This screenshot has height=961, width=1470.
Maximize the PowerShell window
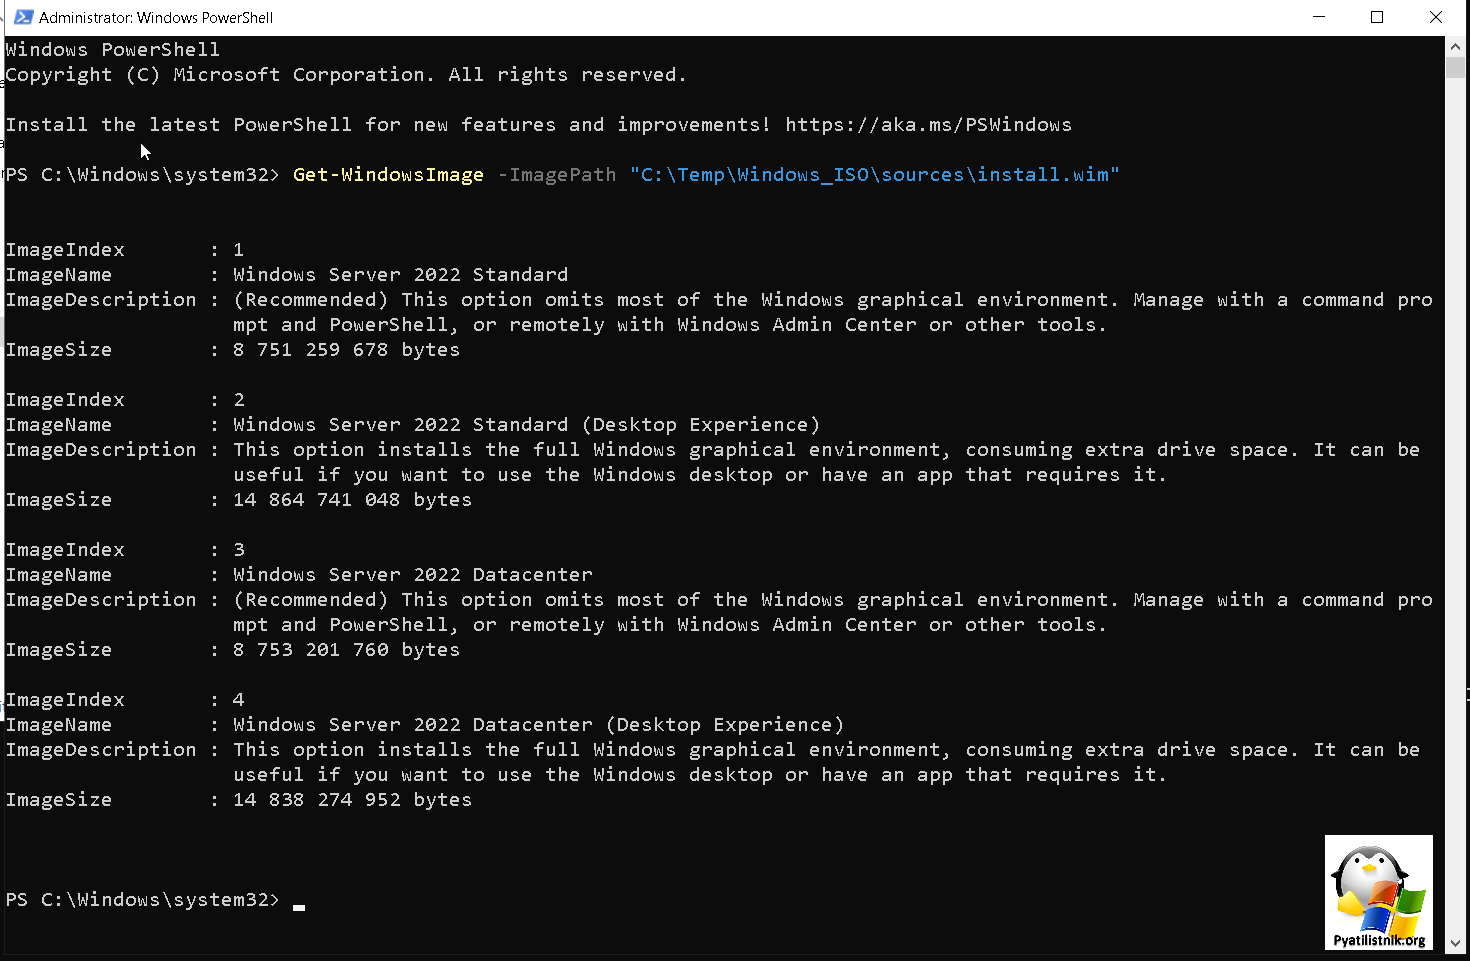1377,17
